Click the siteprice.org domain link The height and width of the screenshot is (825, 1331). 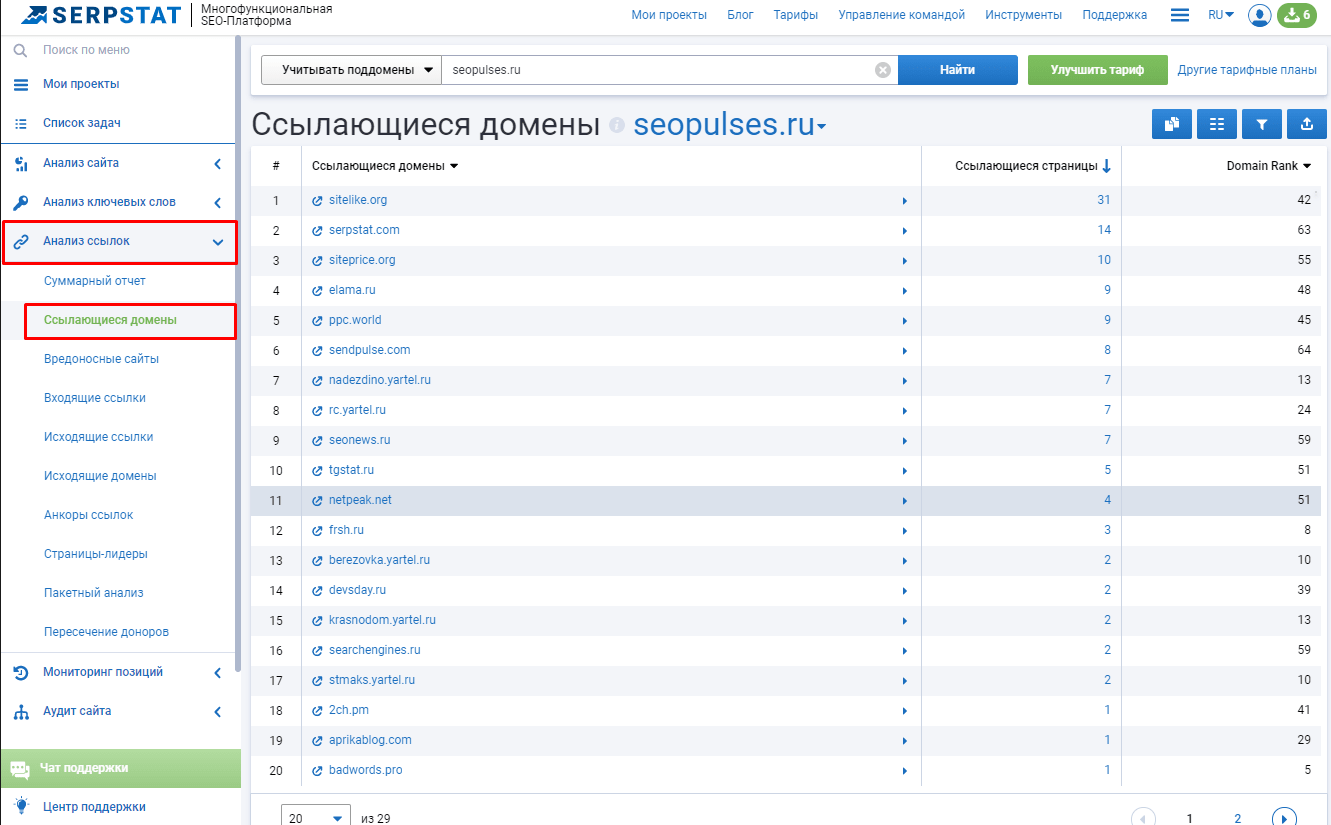[x=362, y=260]
